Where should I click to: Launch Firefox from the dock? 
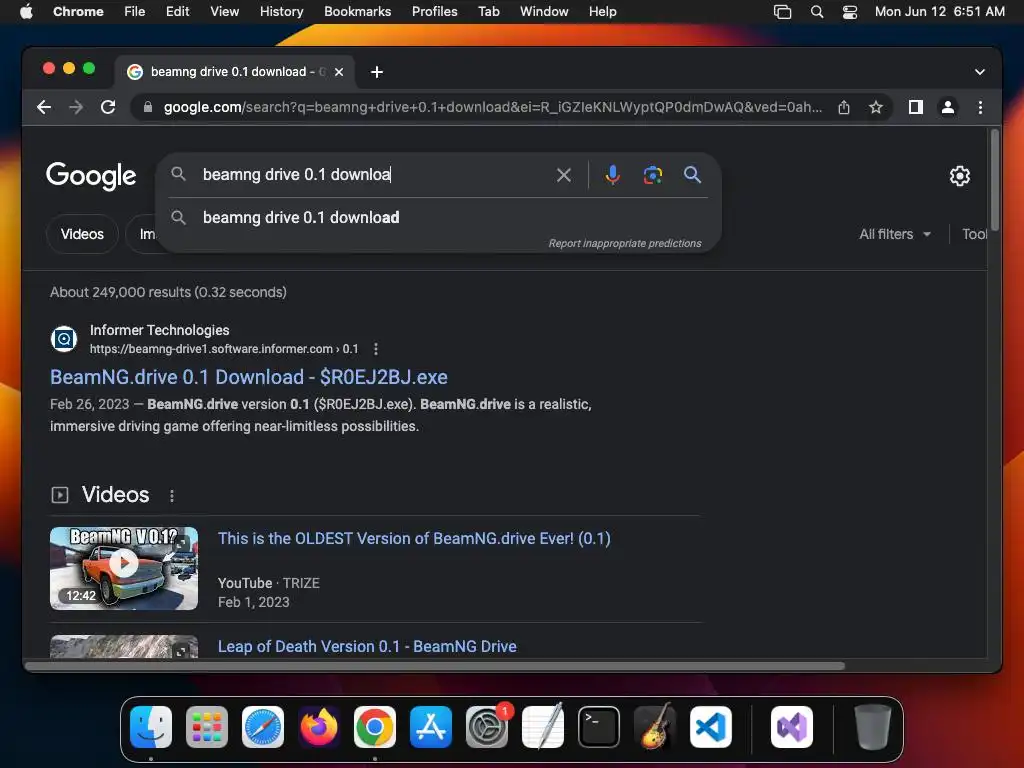point(319,727)
